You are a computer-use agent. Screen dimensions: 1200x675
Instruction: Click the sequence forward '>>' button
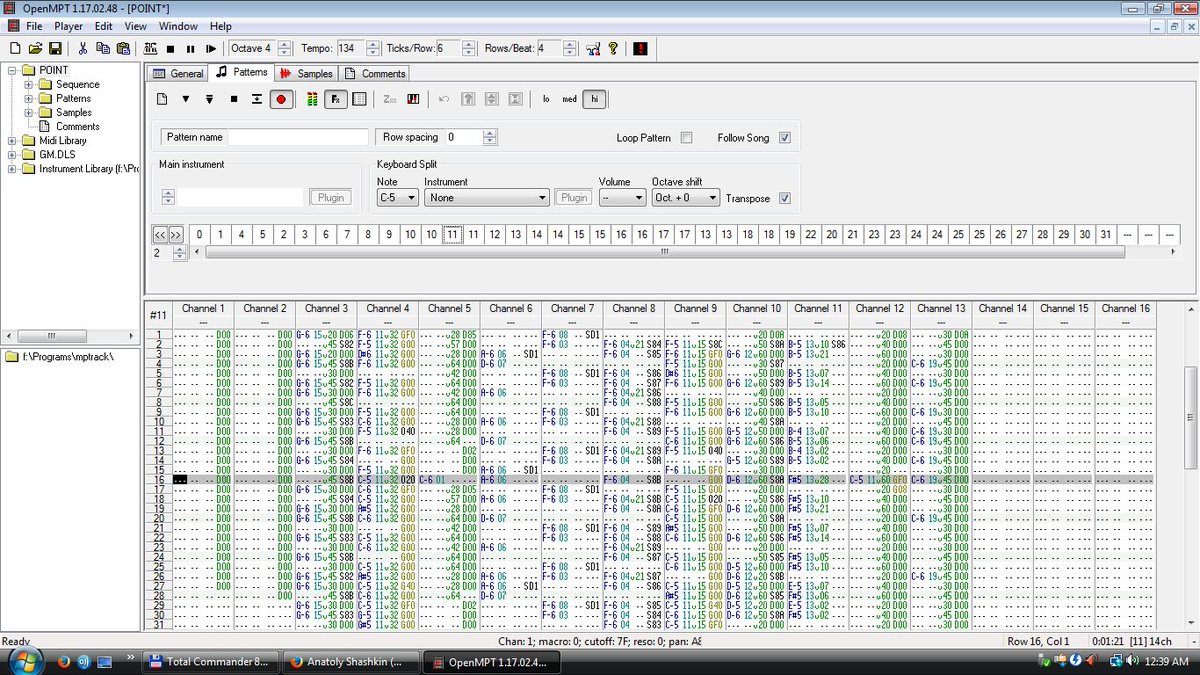(176, 234)
